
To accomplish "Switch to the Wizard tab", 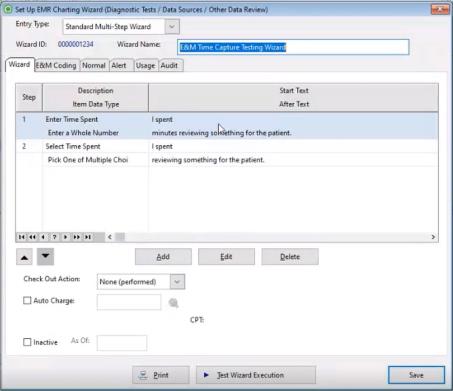I will 19,65.
